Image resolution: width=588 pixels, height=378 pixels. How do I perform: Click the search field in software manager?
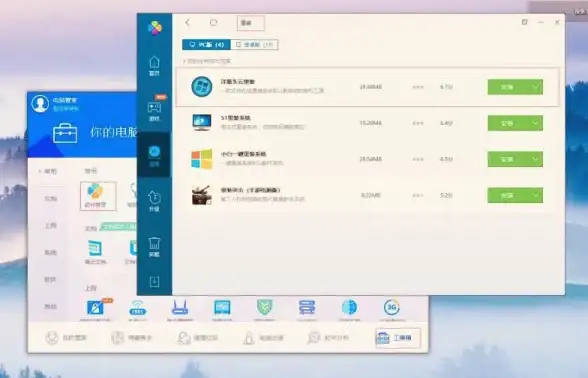[250, 23]
